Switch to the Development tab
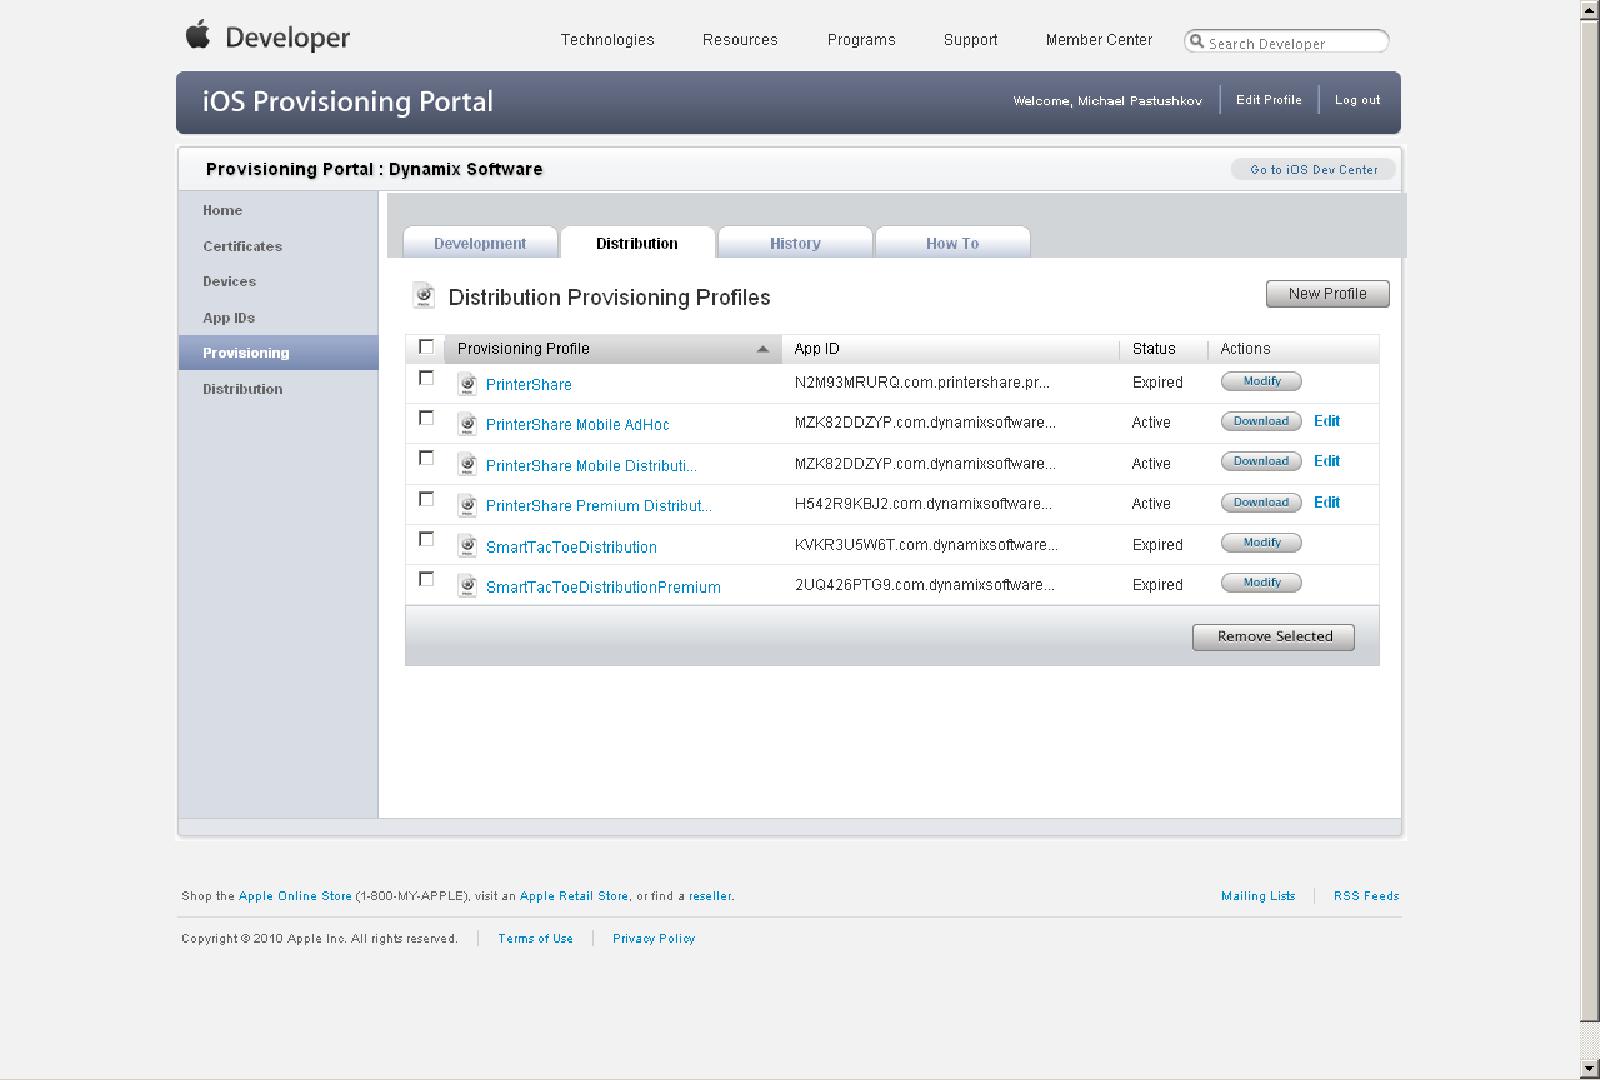 [x=480, y=243]
